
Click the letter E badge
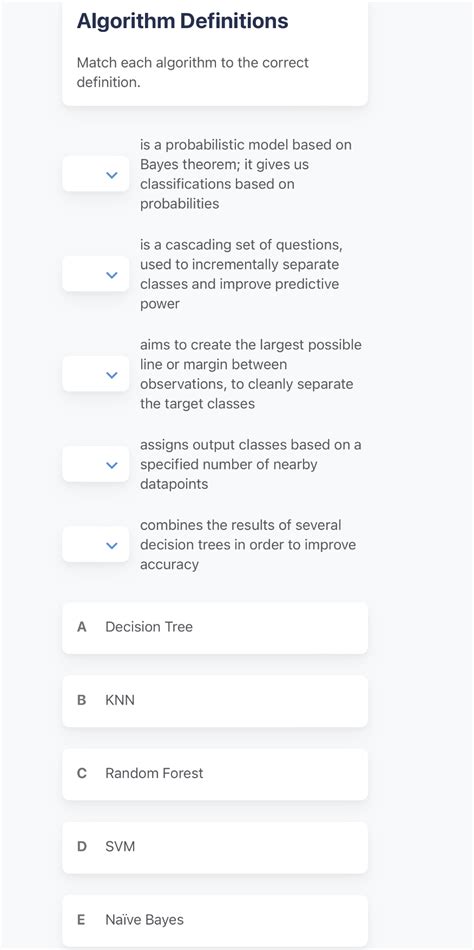pos(81,920)
